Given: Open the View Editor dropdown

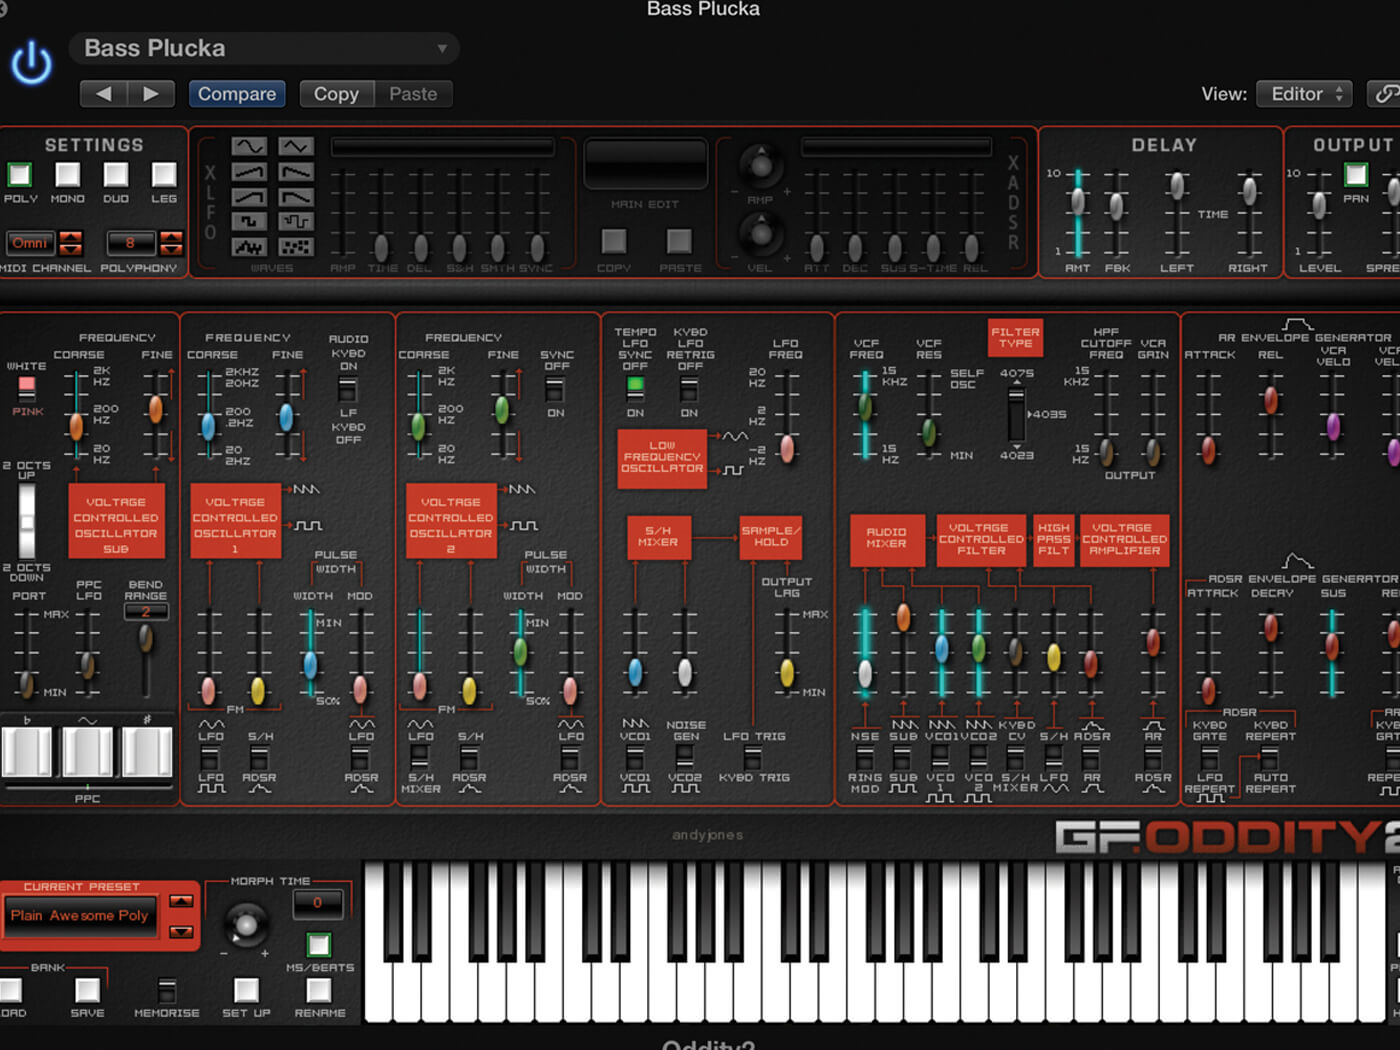Looking at the screenshot, I should click(1304, 94).
